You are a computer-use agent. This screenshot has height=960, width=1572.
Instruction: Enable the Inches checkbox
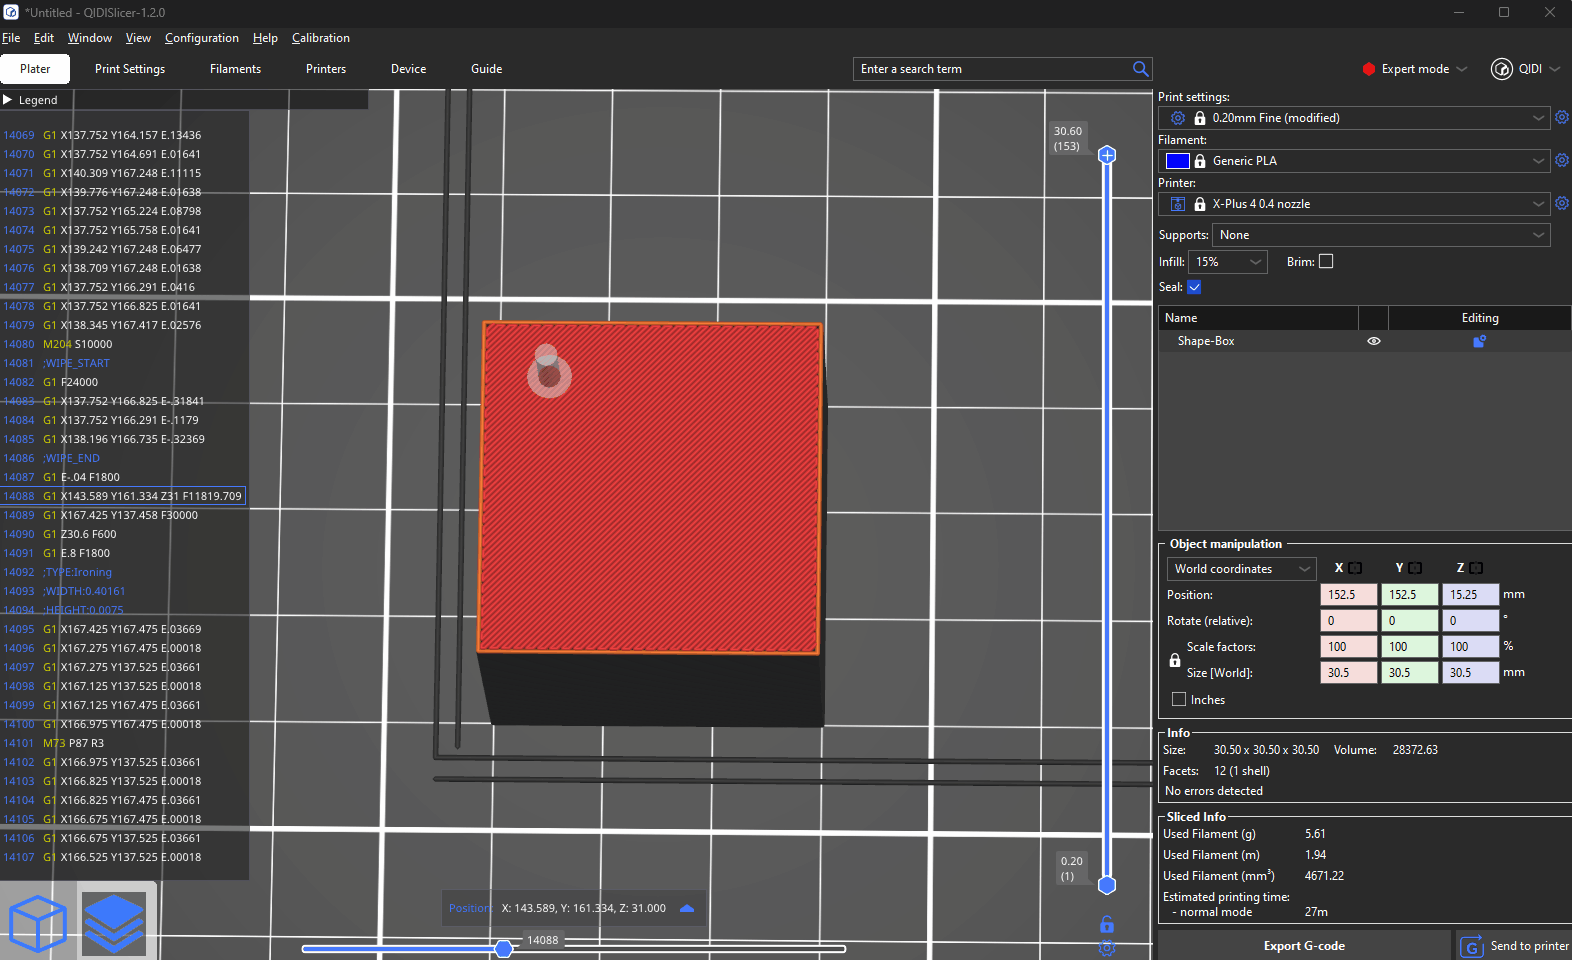(1179, 700)
